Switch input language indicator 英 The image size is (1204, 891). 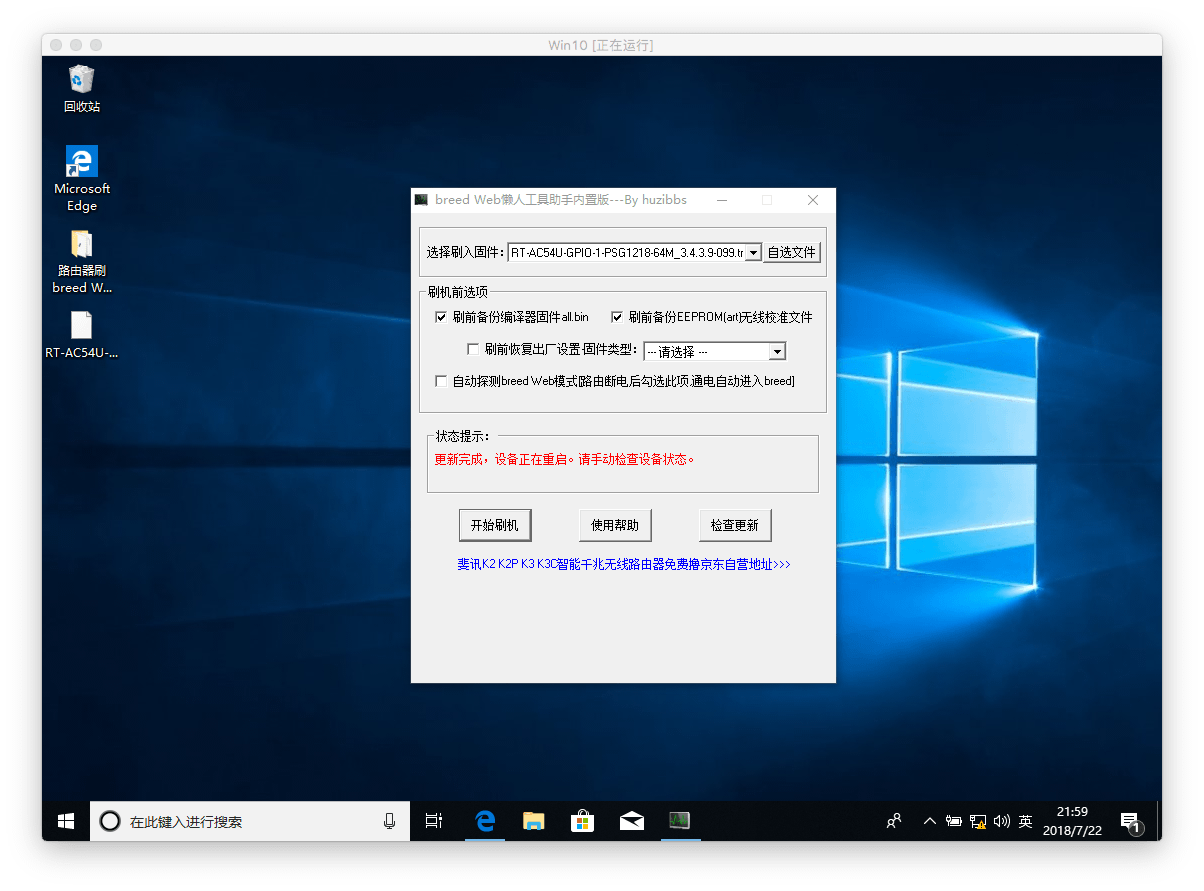(1025, 821)
